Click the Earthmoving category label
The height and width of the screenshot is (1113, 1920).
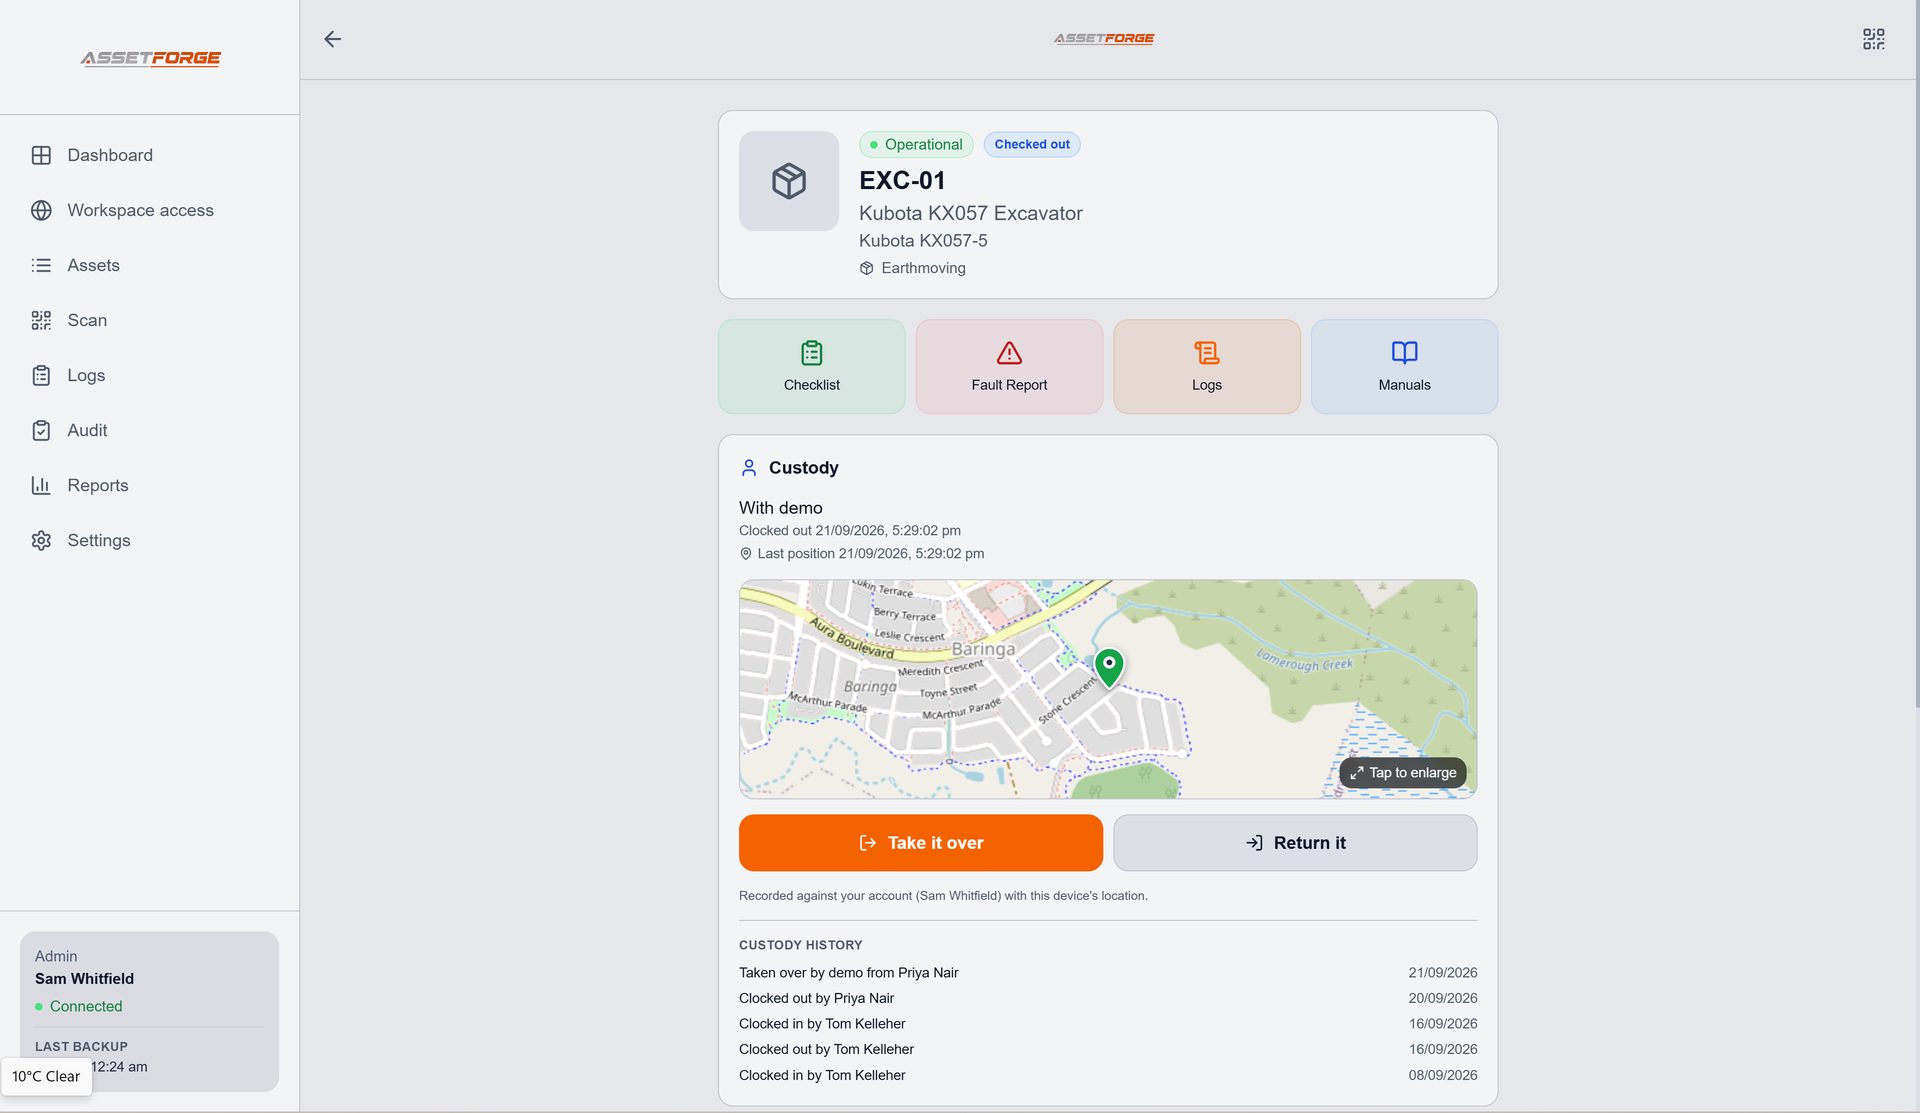[923, 268]
